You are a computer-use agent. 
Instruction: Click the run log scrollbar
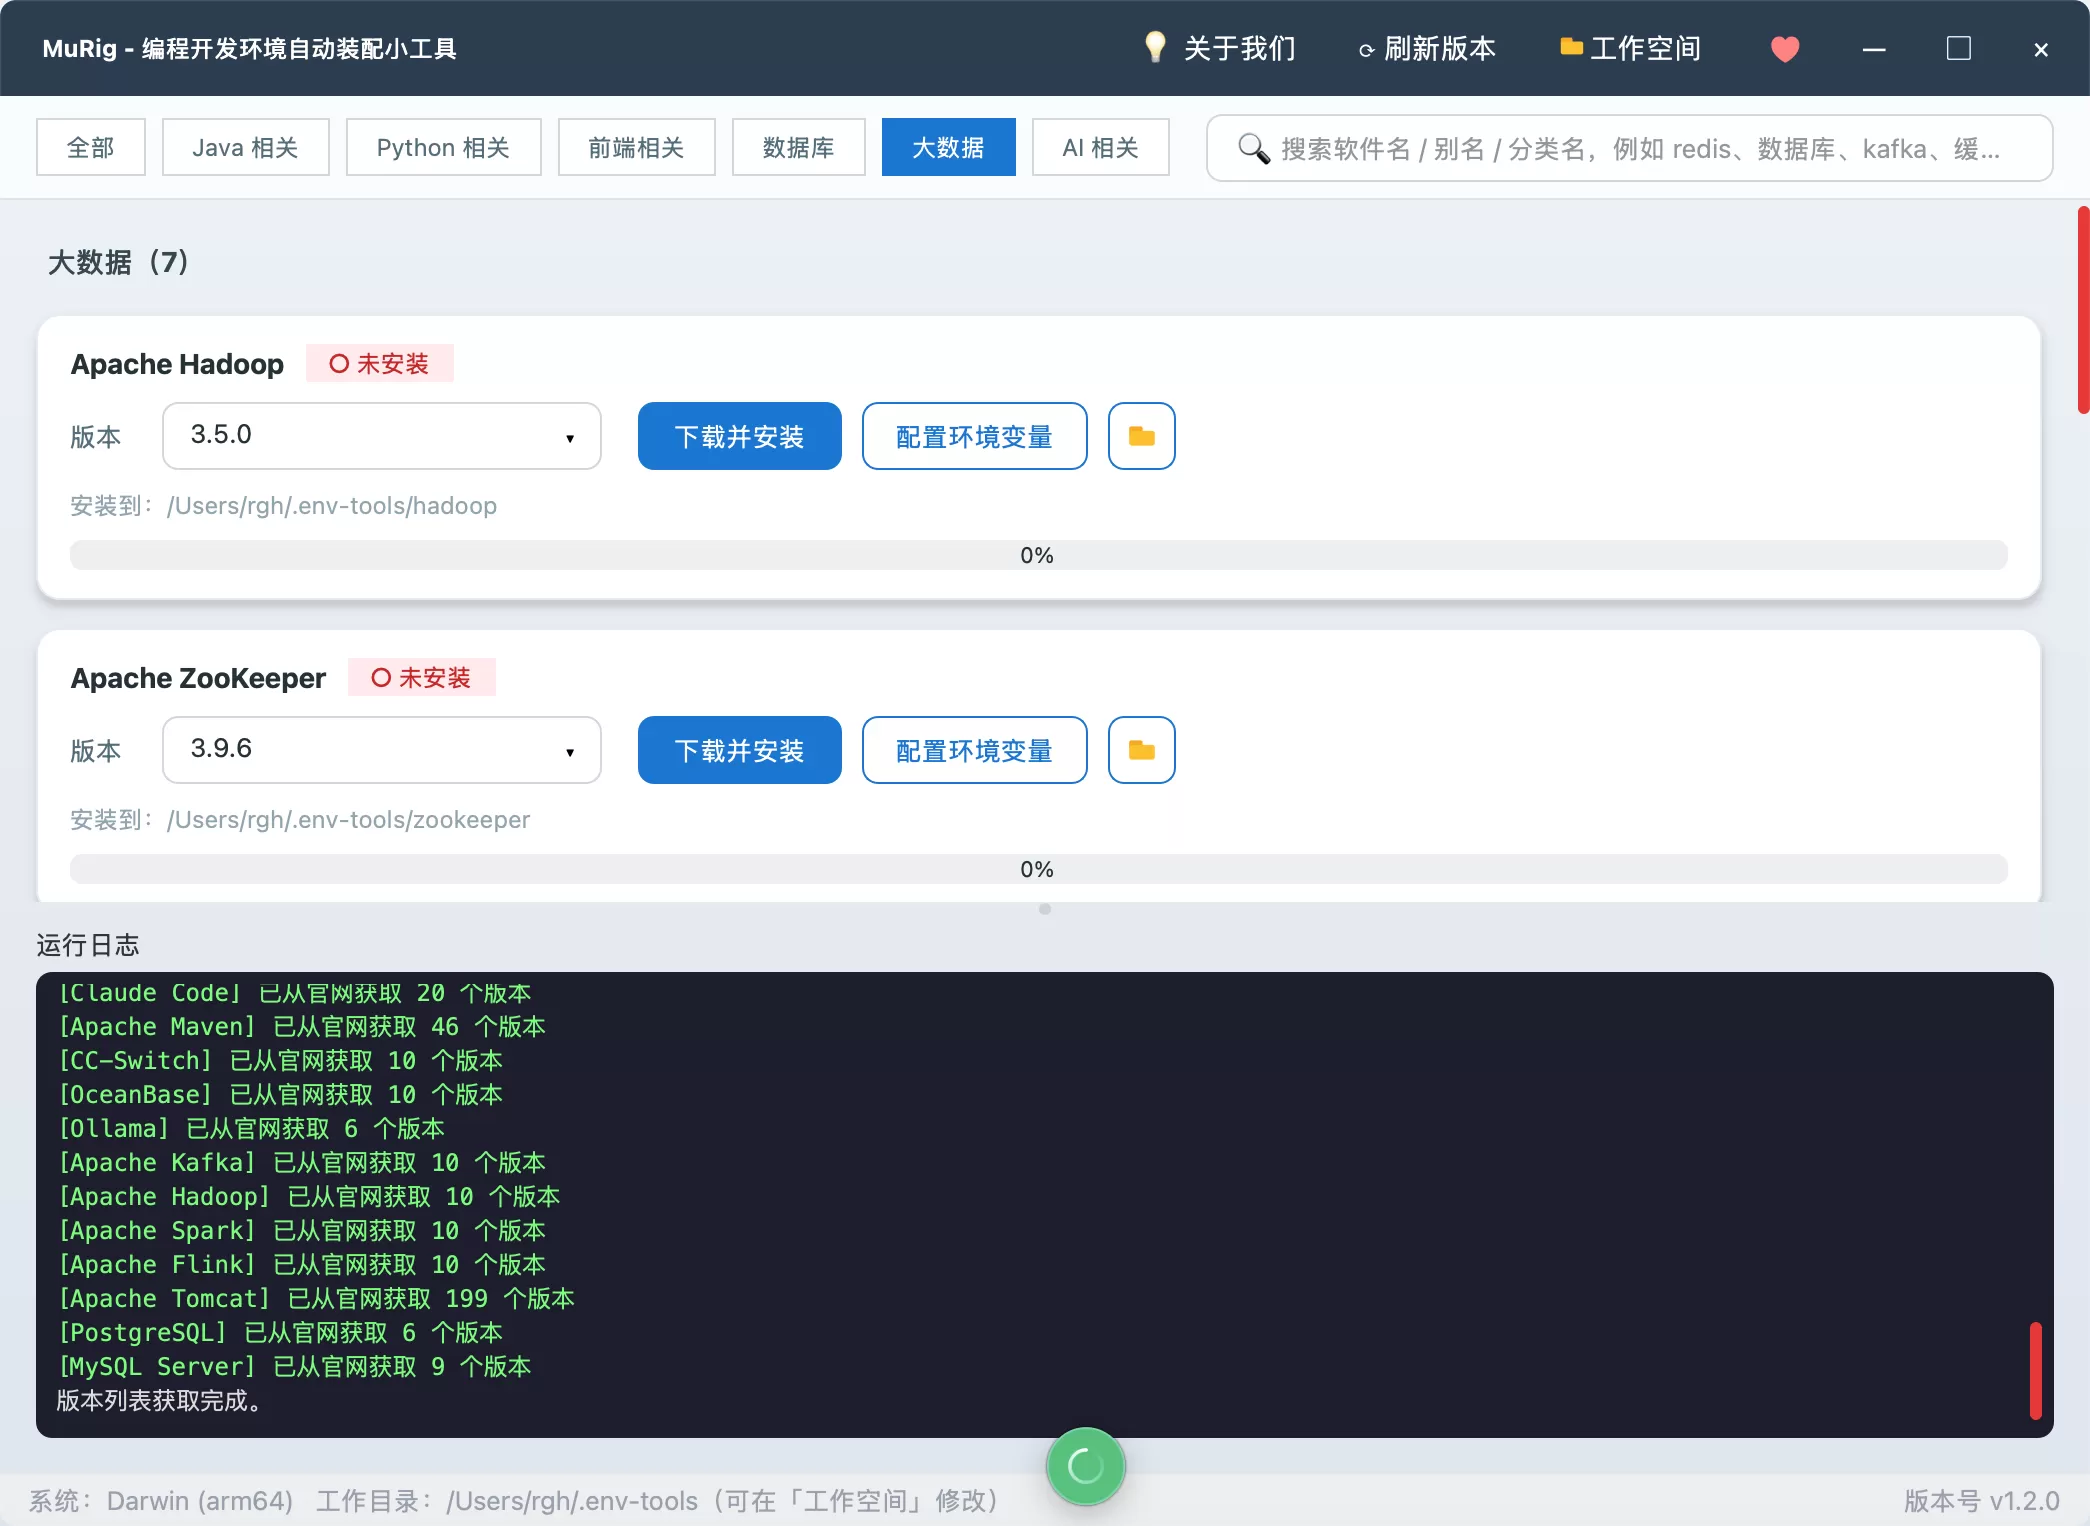2035,1370
